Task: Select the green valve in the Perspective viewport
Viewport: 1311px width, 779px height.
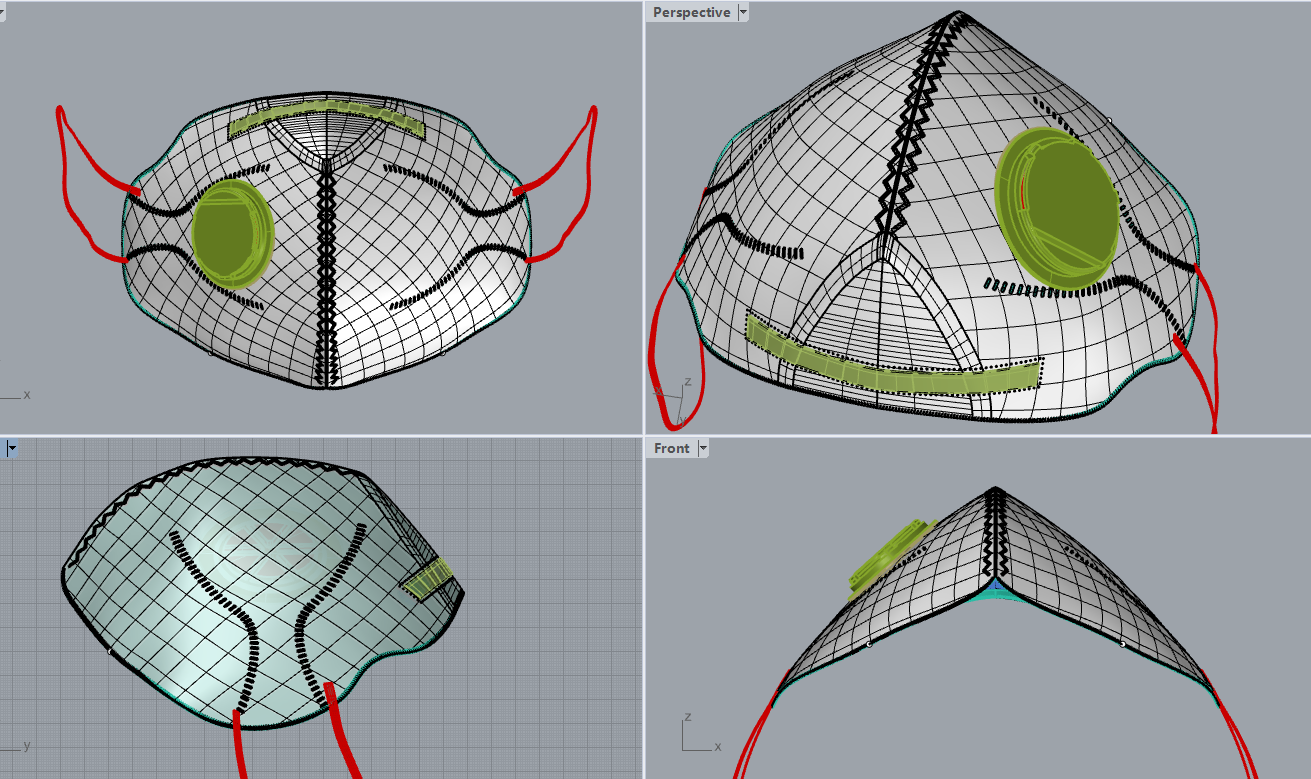Action: pyautogui.click(x=1057, y=209)
